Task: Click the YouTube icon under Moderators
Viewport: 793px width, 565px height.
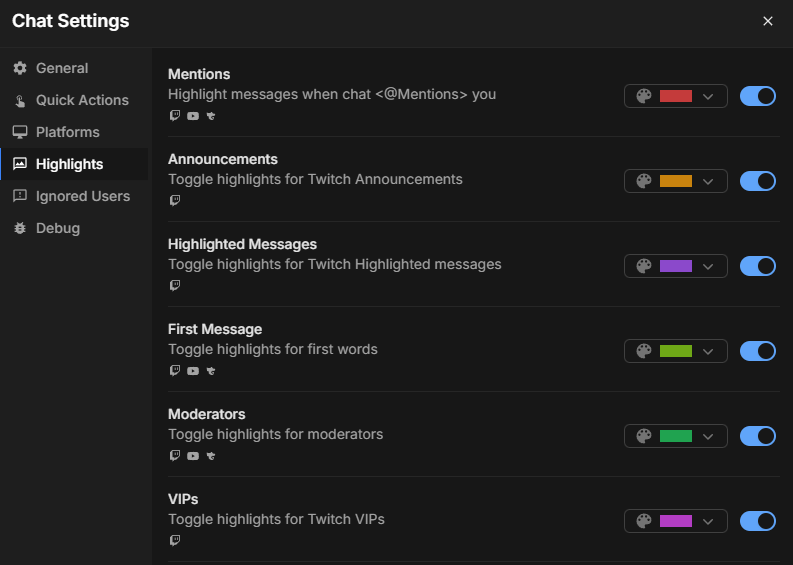Action: 193,456
